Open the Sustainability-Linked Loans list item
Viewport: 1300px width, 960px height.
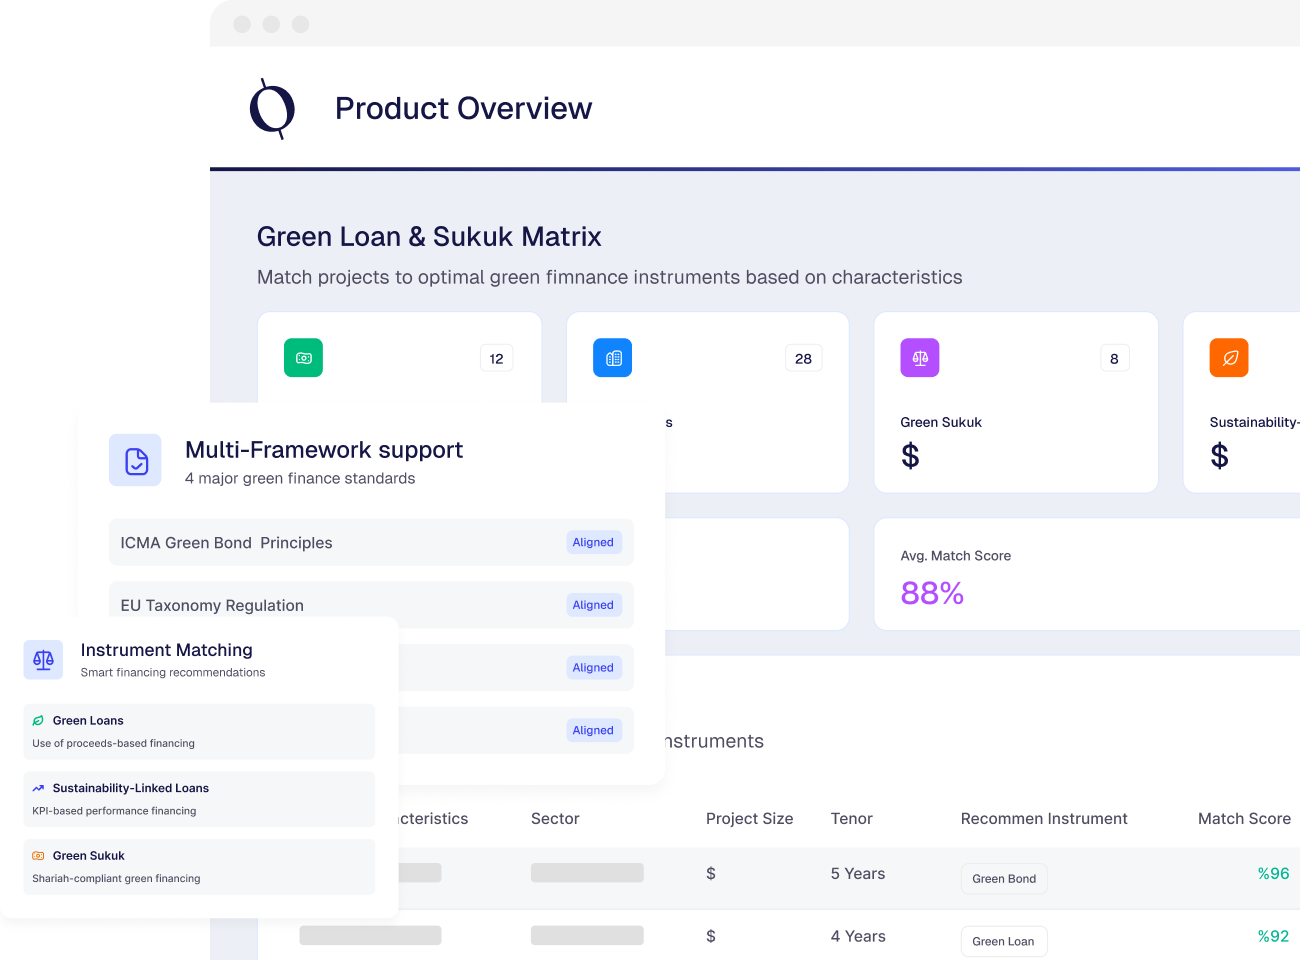pyautogui.click(x=199, y=799)
